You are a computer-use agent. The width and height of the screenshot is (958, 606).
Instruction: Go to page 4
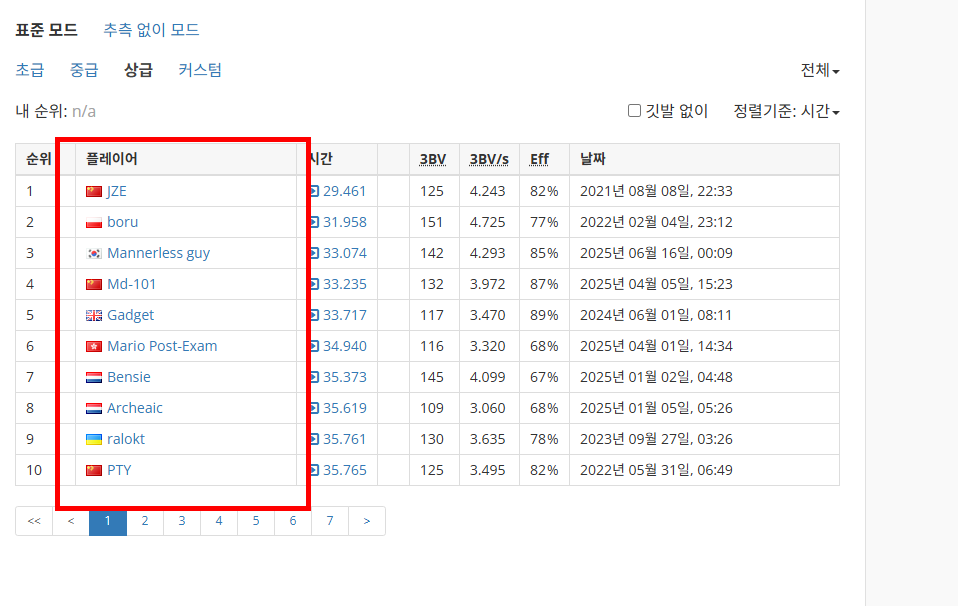[219, 521]
